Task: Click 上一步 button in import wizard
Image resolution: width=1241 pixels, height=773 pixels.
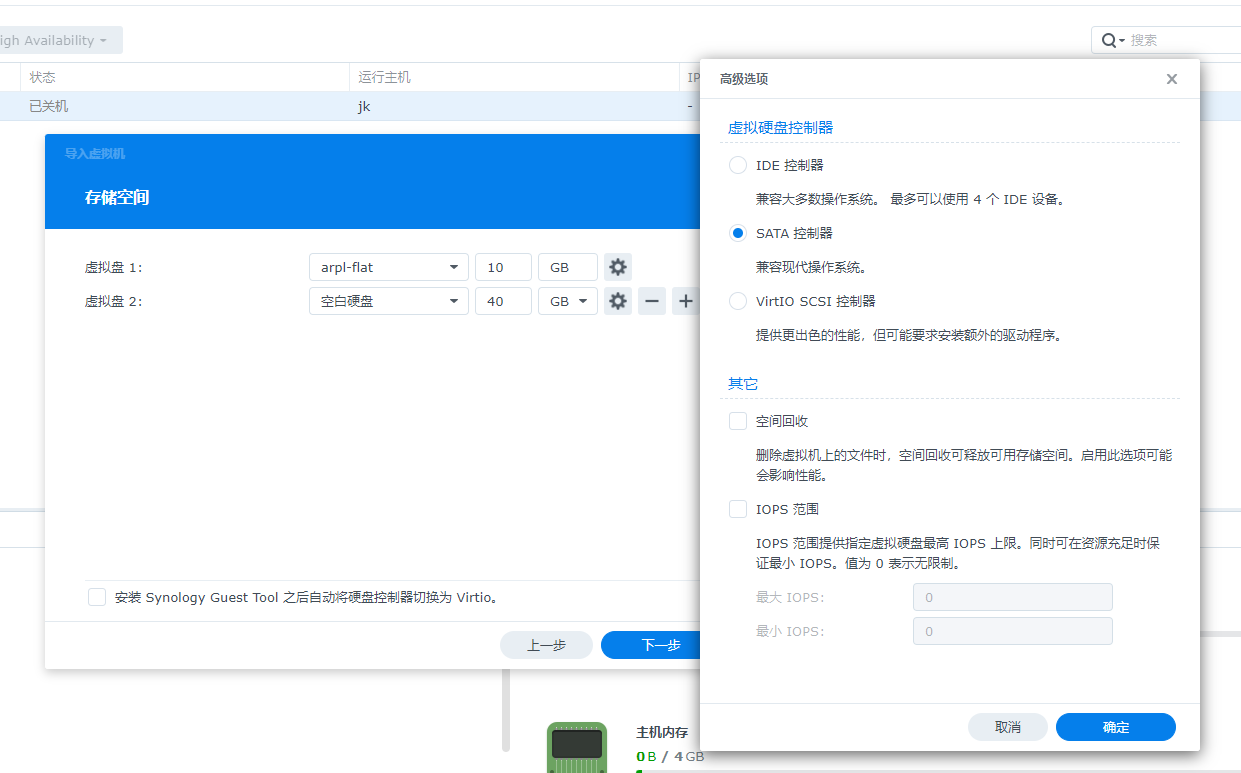Action: [546, 645]
